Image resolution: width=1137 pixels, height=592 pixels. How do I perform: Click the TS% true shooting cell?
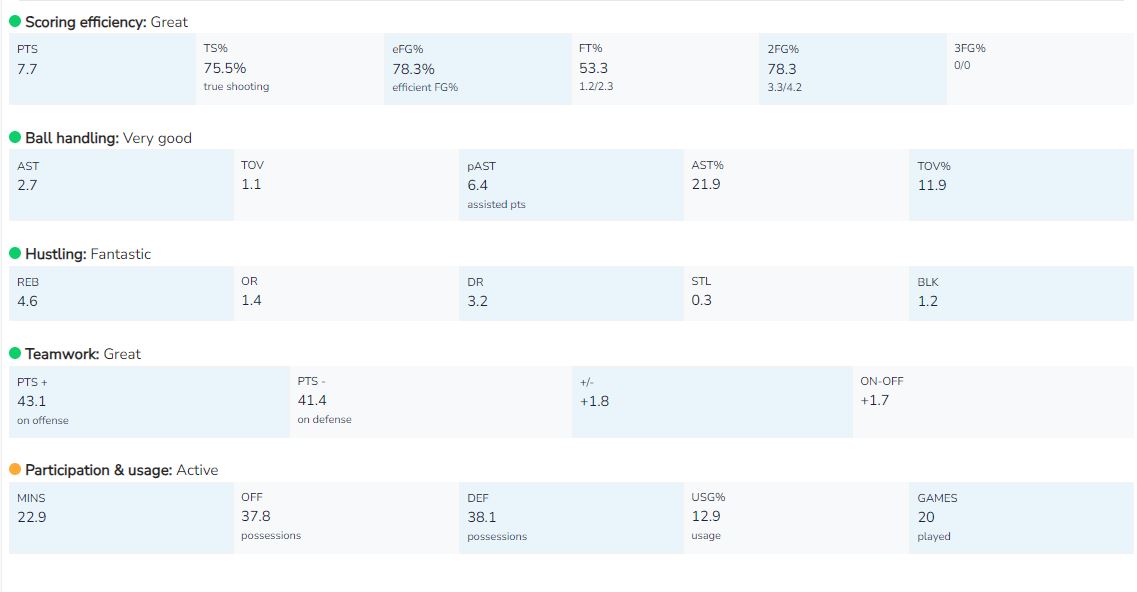[289, 69]
